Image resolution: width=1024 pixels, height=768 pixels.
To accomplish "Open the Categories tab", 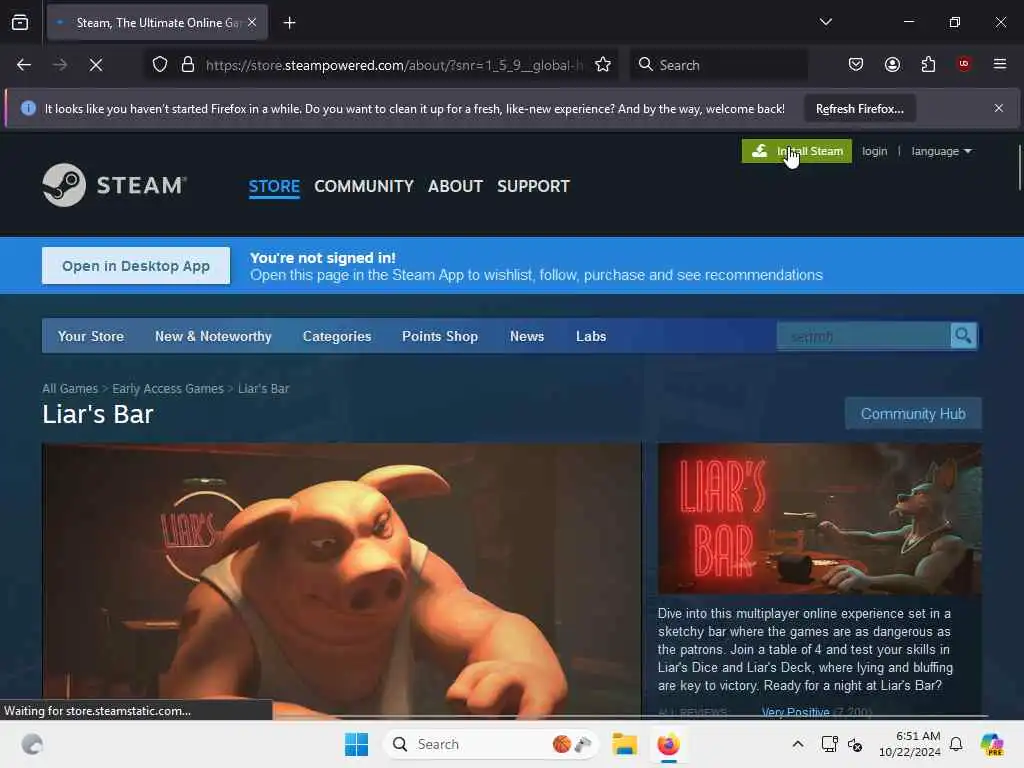I will [337, 336].
